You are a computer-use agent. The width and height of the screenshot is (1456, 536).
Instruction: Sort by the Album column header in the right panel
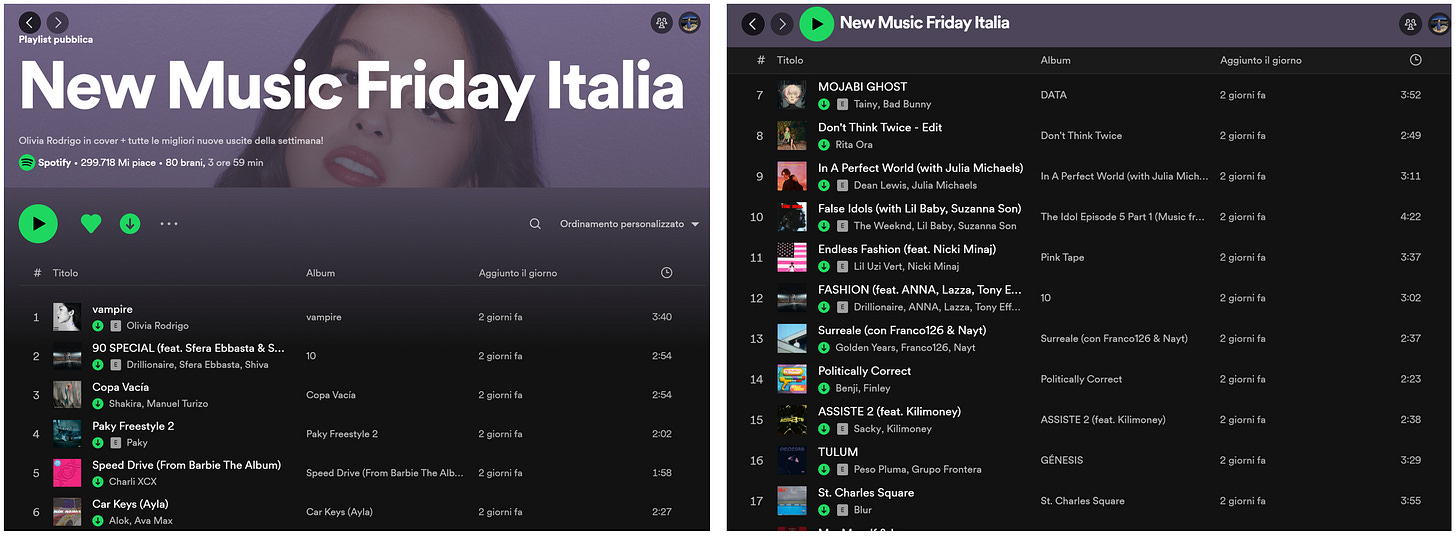pos(1055,60)
